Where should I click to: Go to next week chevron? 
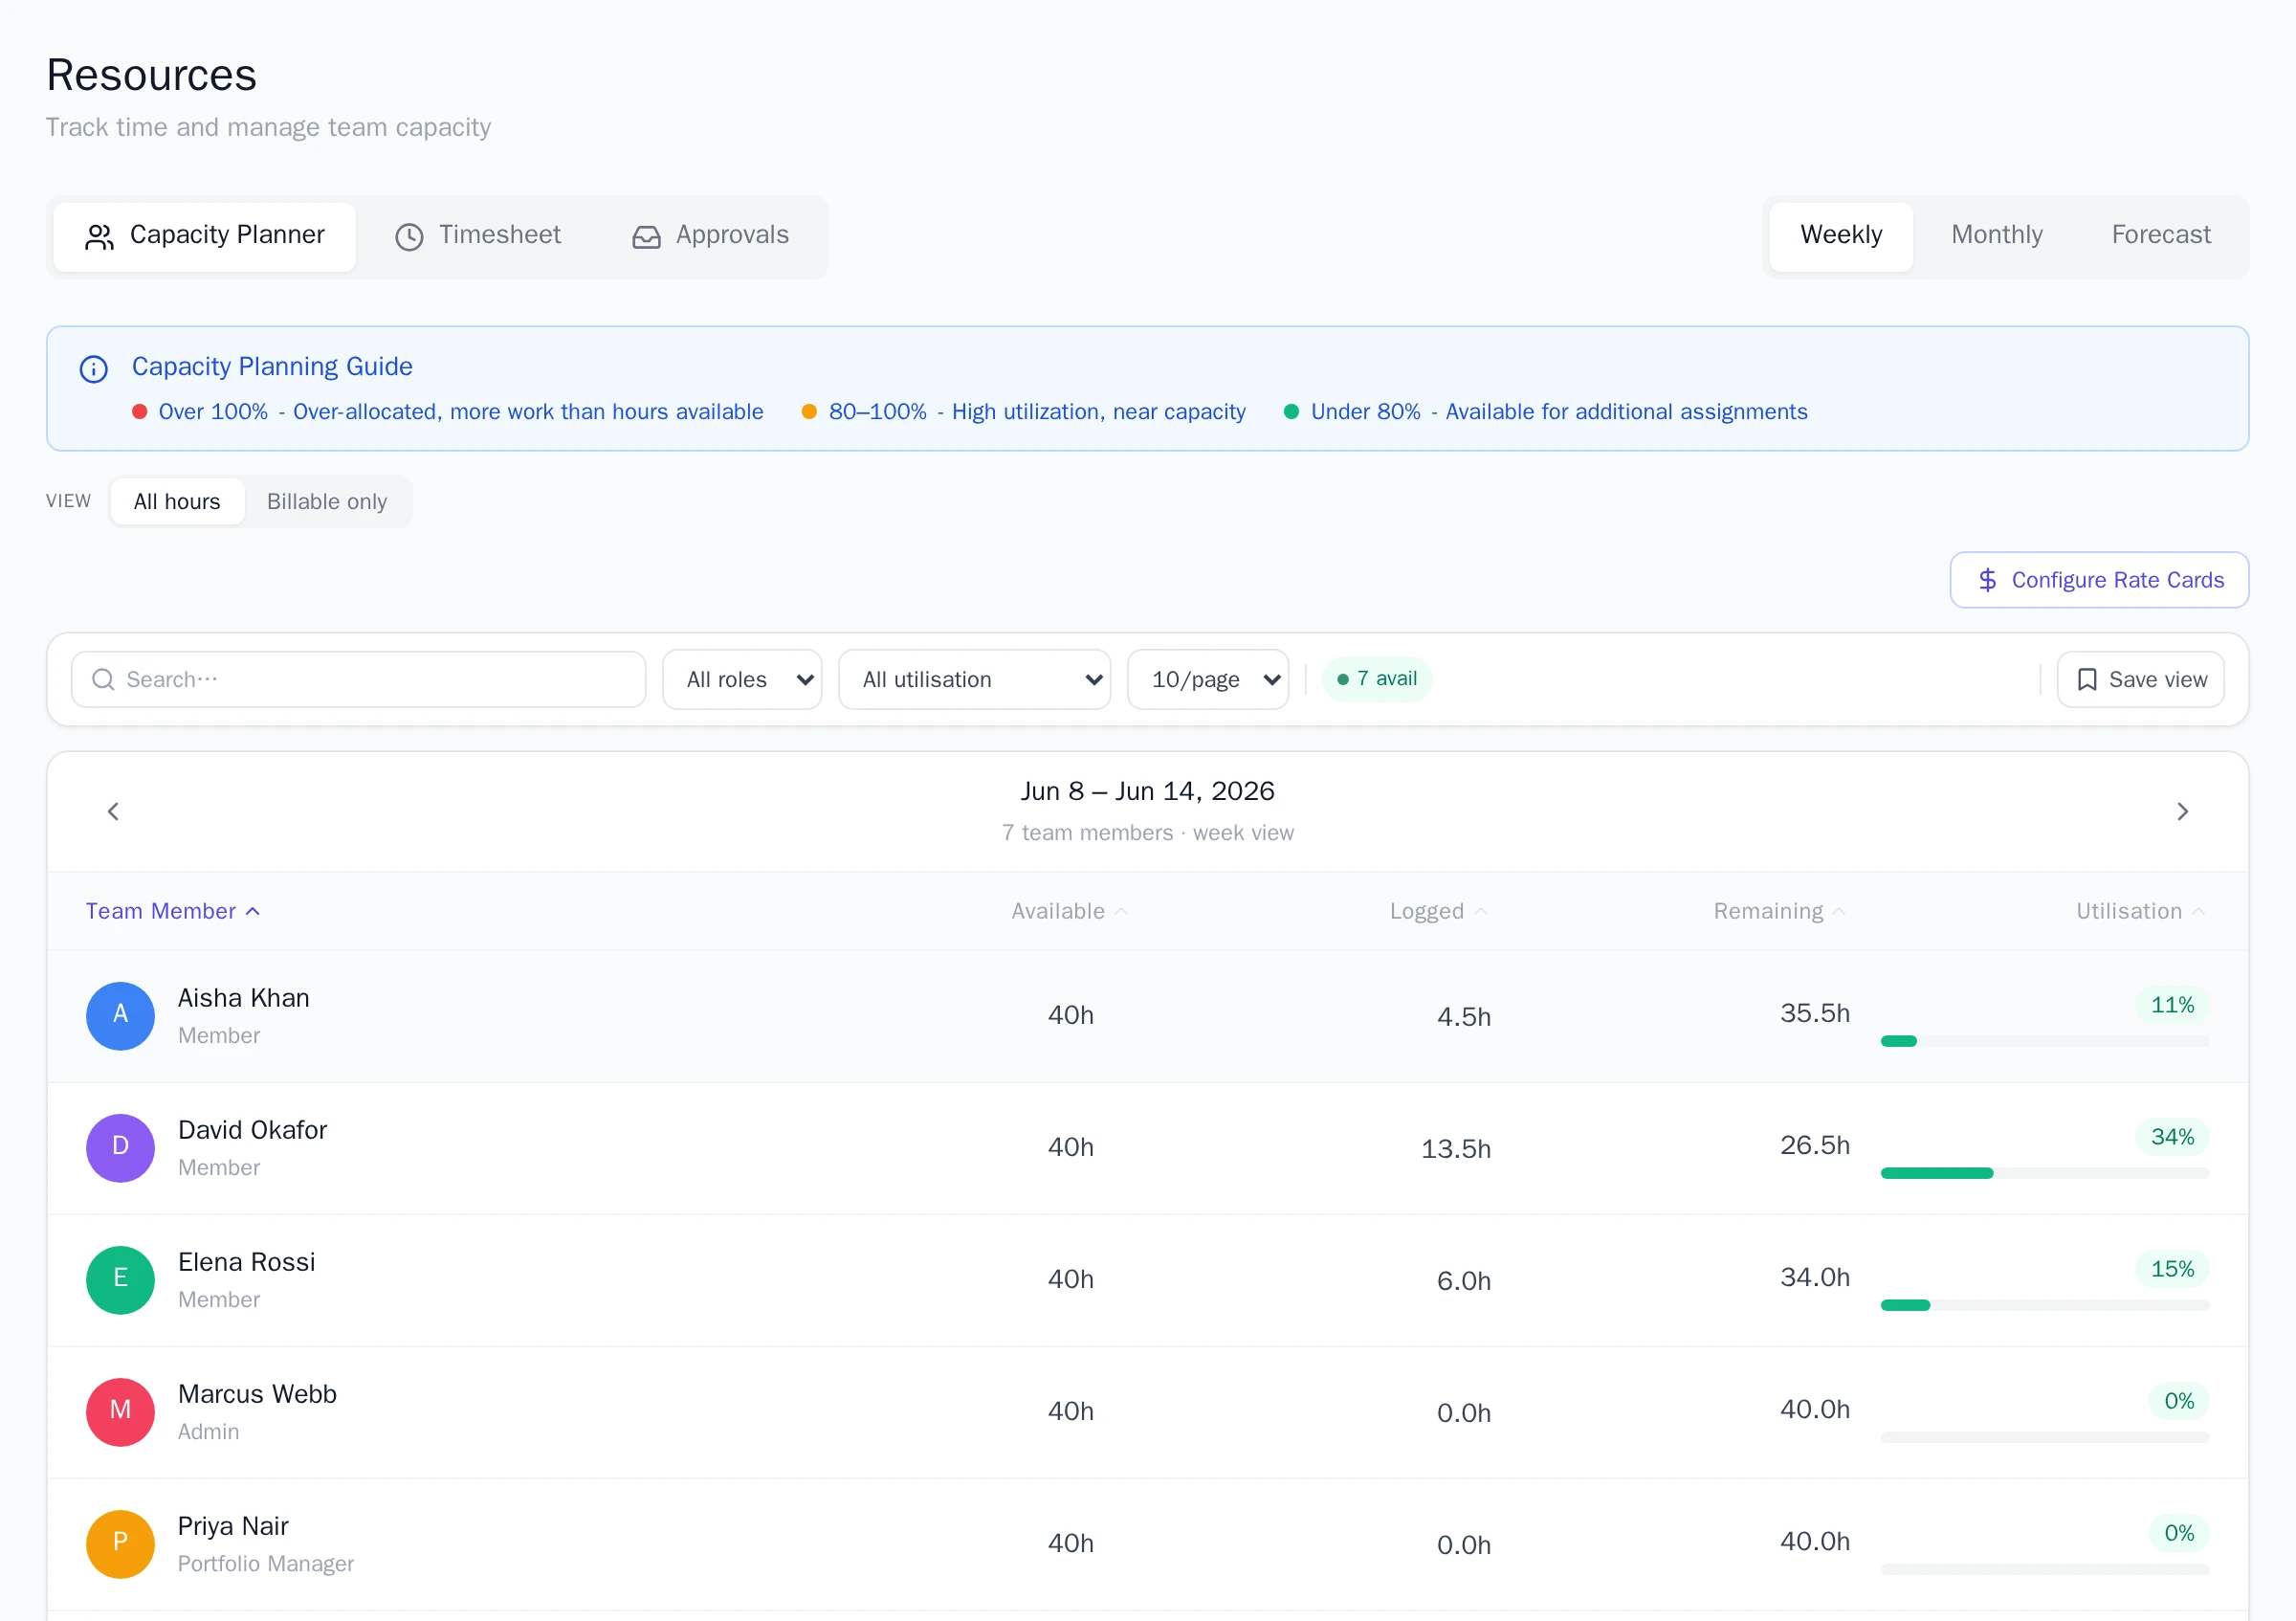tap(2182, 811)
